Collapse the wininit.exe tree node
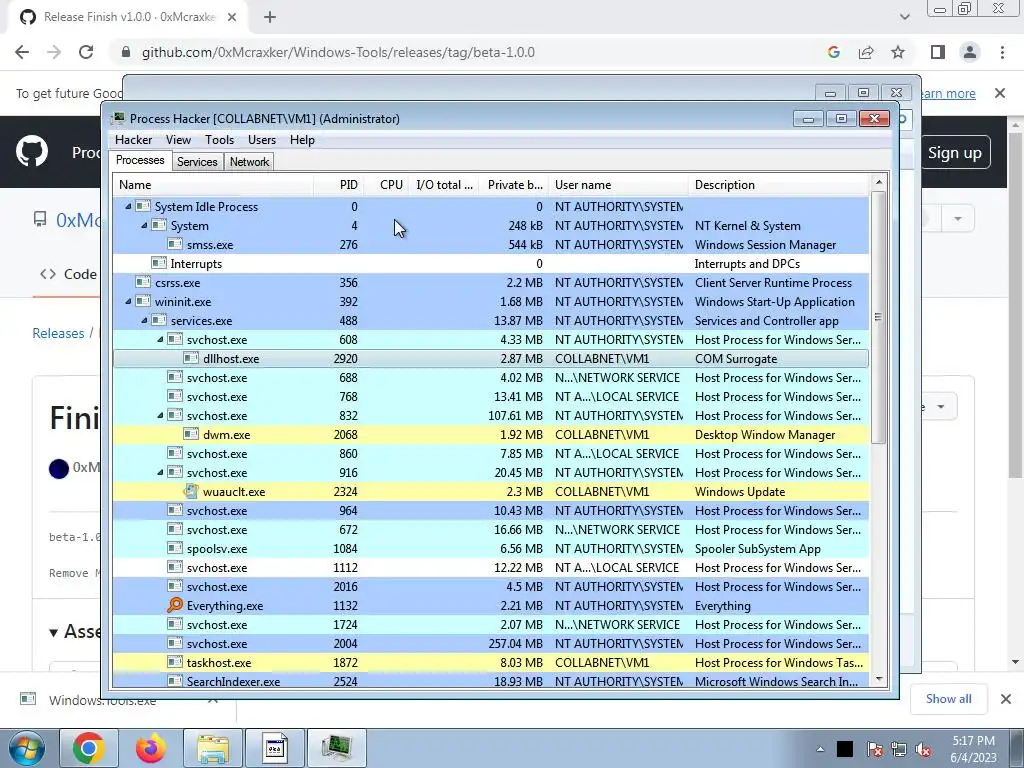Screen dimensions: 1024x768 pos(128,302)
